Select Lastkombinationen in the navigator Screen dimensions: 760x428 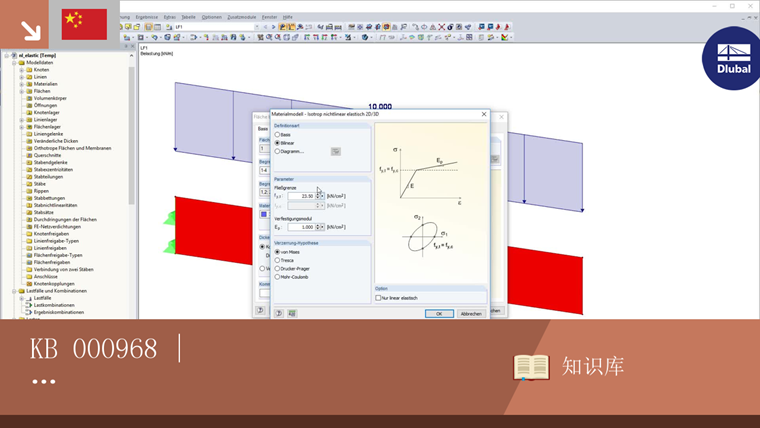[x=54, y=305]
